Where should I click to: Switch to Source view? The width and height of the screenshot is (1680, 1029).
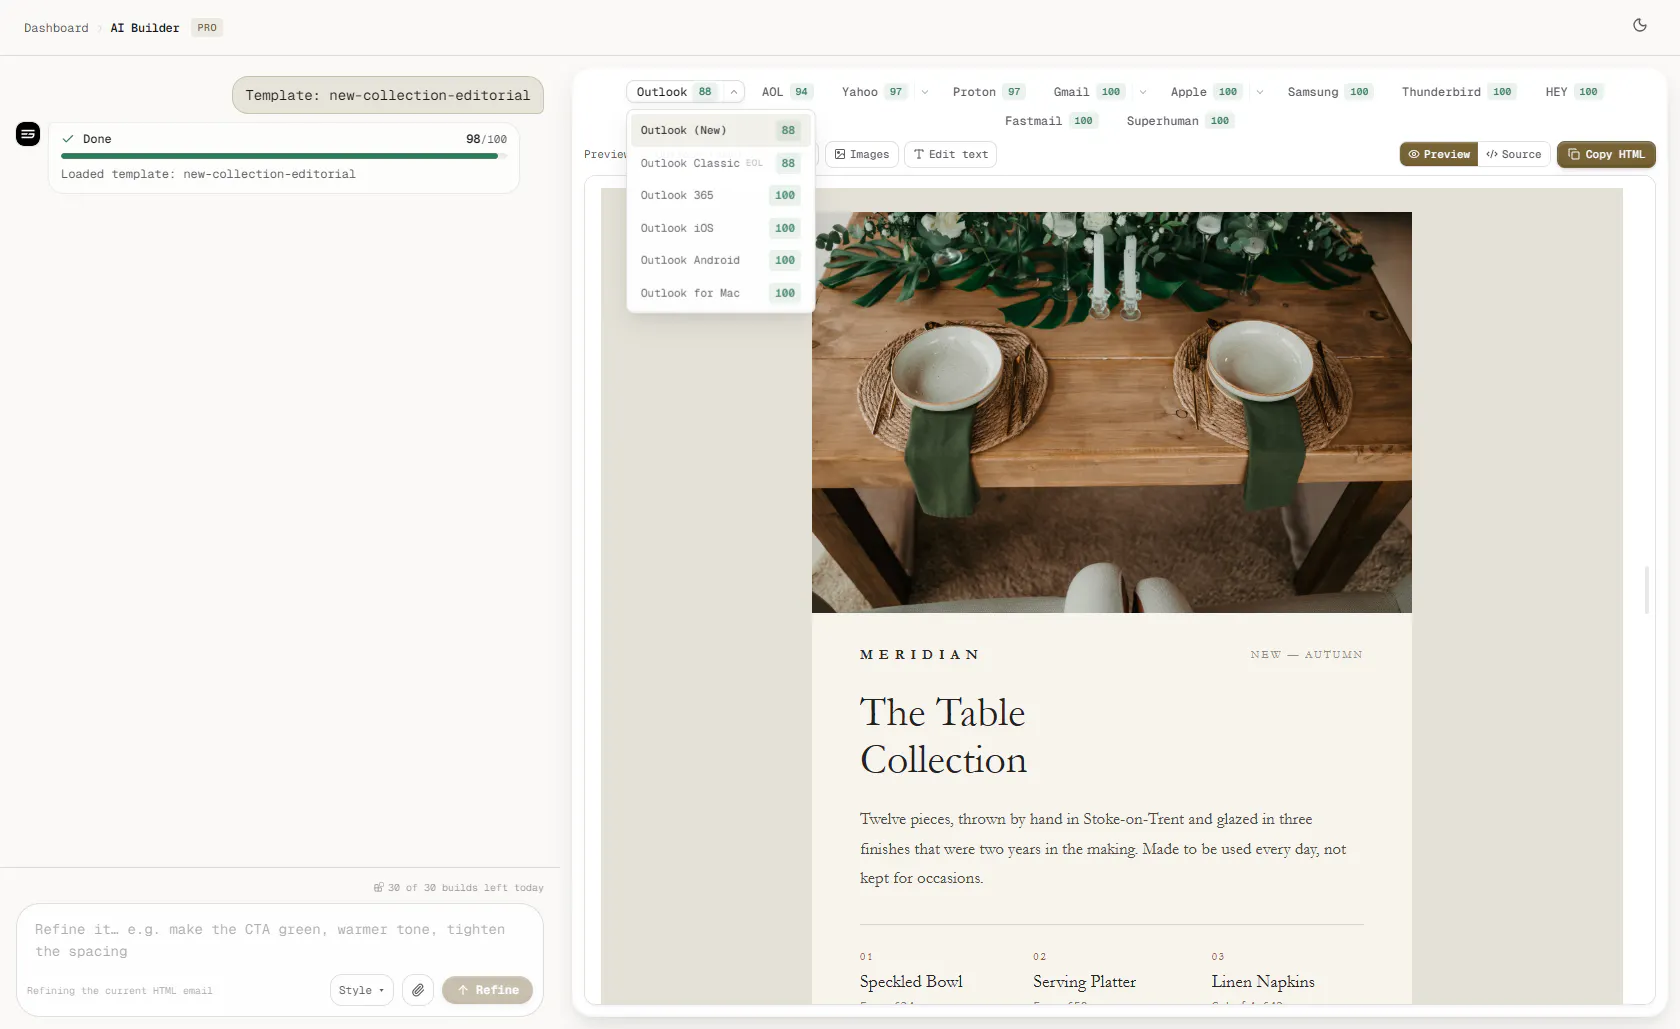1514,154
